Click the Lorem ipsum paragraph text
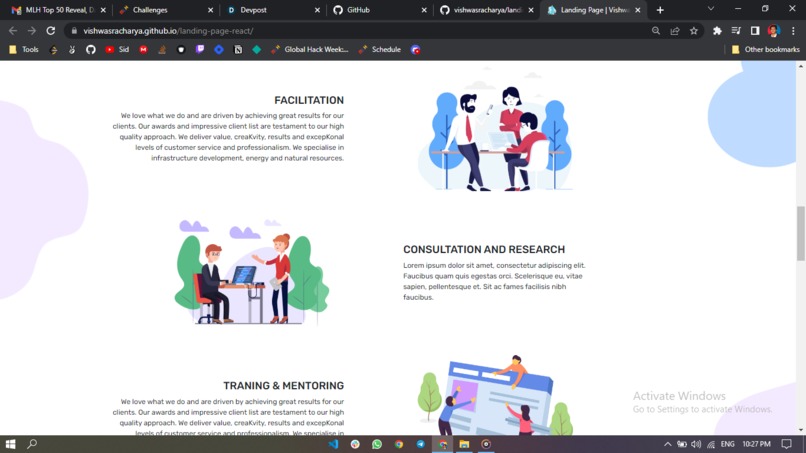The width and height of the screenshot is (806, 453). pos(494,281)
